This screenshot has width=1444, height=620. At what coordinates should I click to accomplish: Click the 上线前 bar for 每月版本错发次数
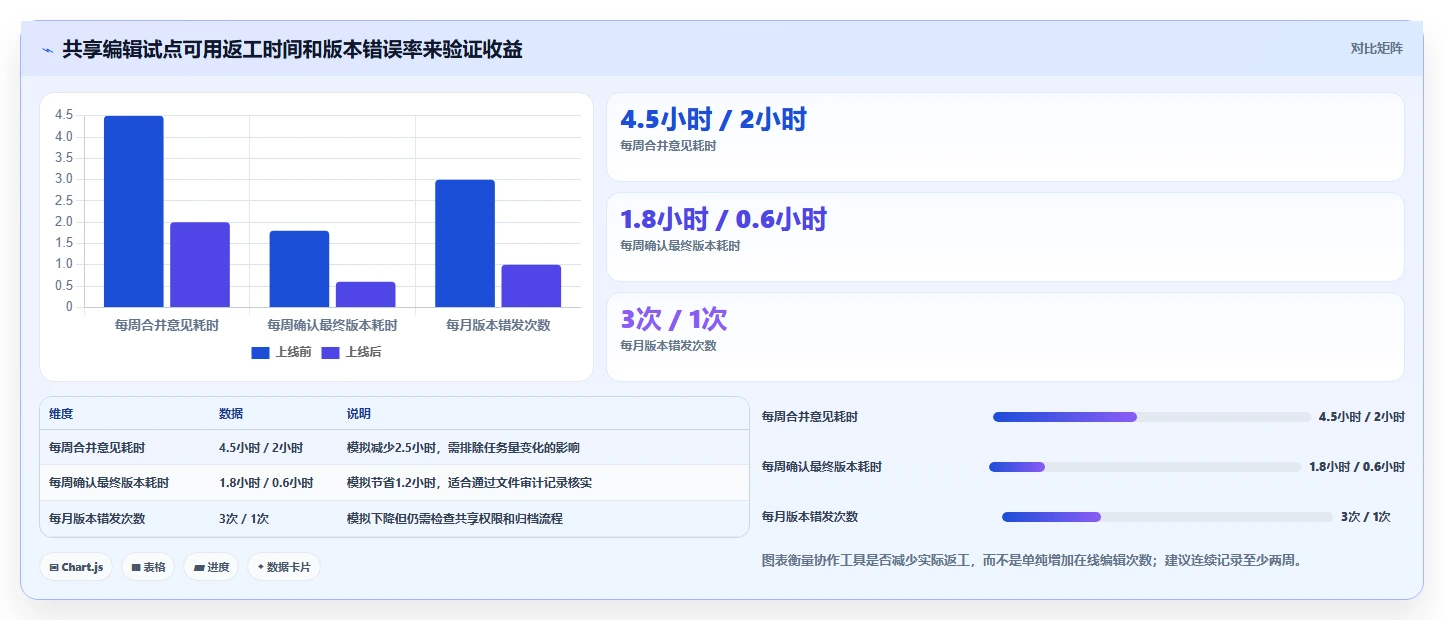(465, 244)
